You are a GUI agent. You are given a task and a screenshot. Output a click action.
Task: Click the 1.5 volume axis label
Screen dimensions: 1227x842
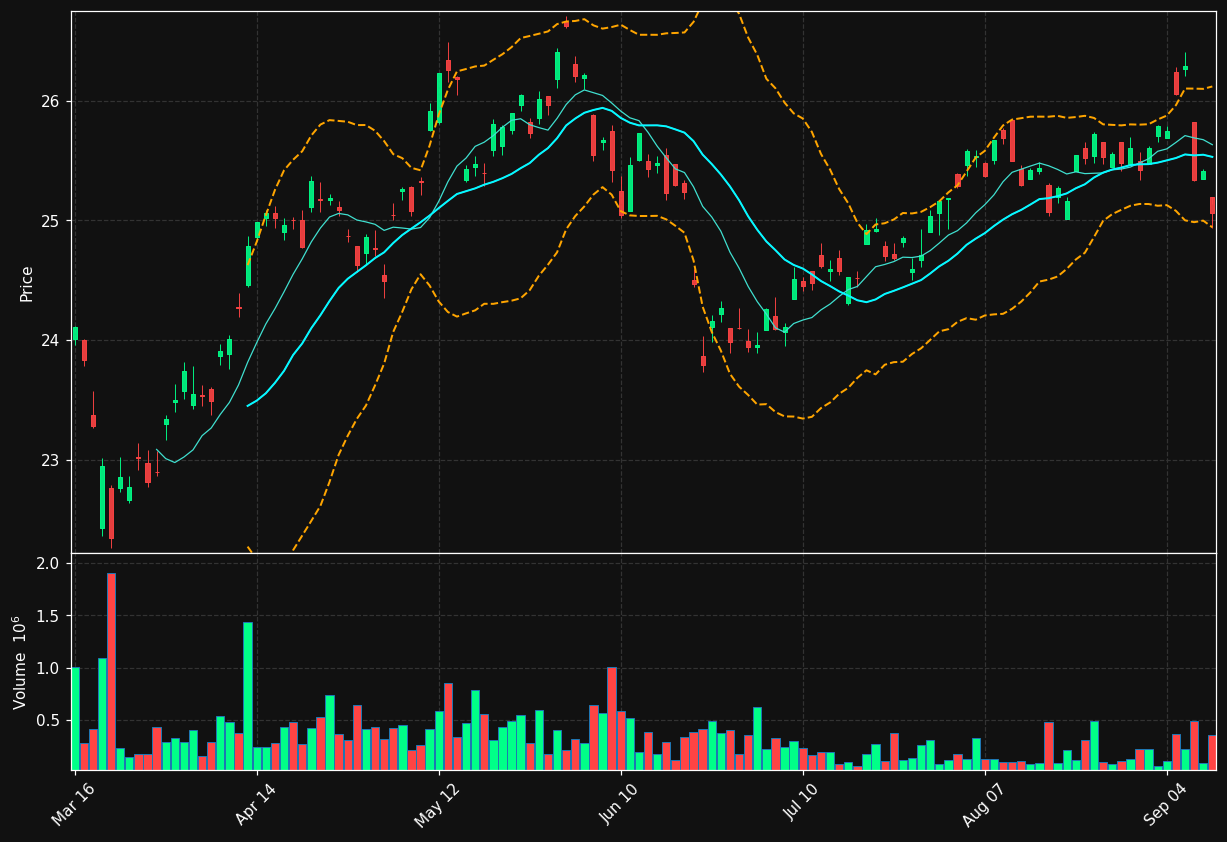coord(49,616)
